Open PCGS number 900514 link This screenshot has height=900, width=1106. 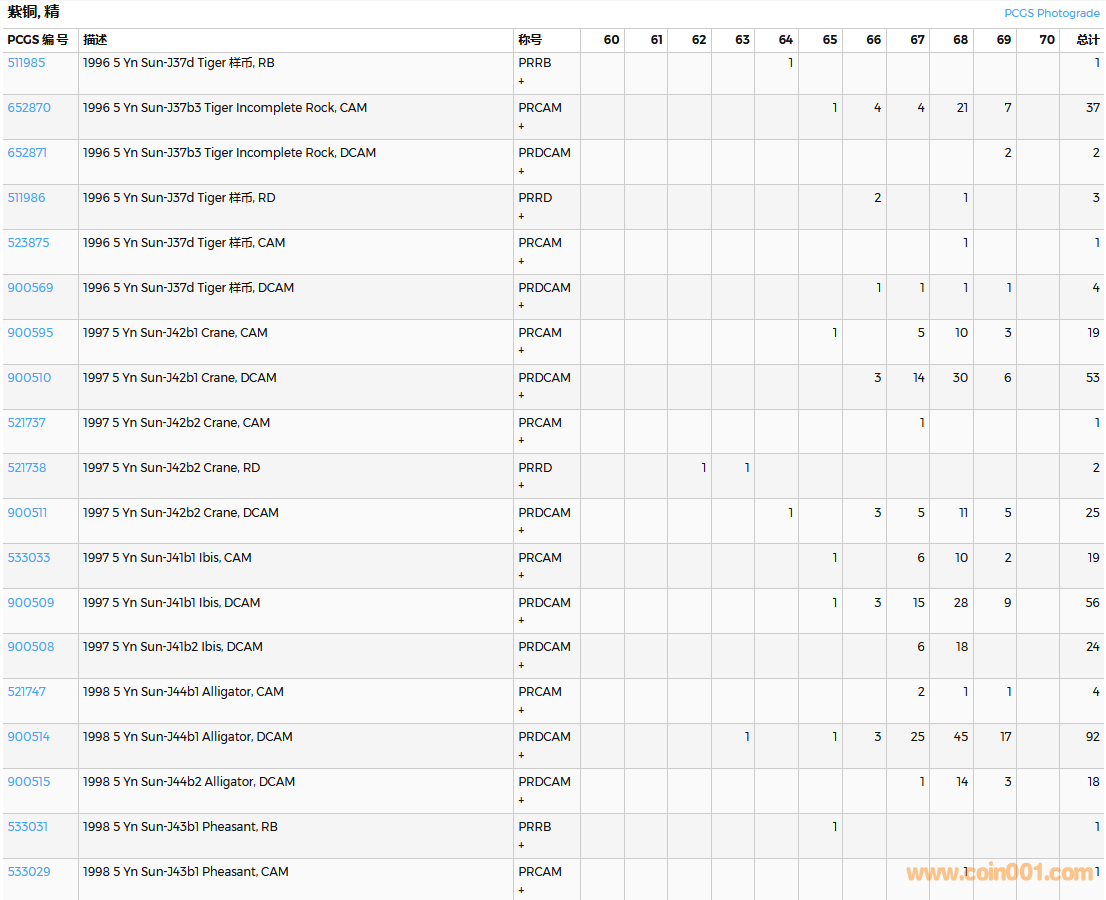29,737
